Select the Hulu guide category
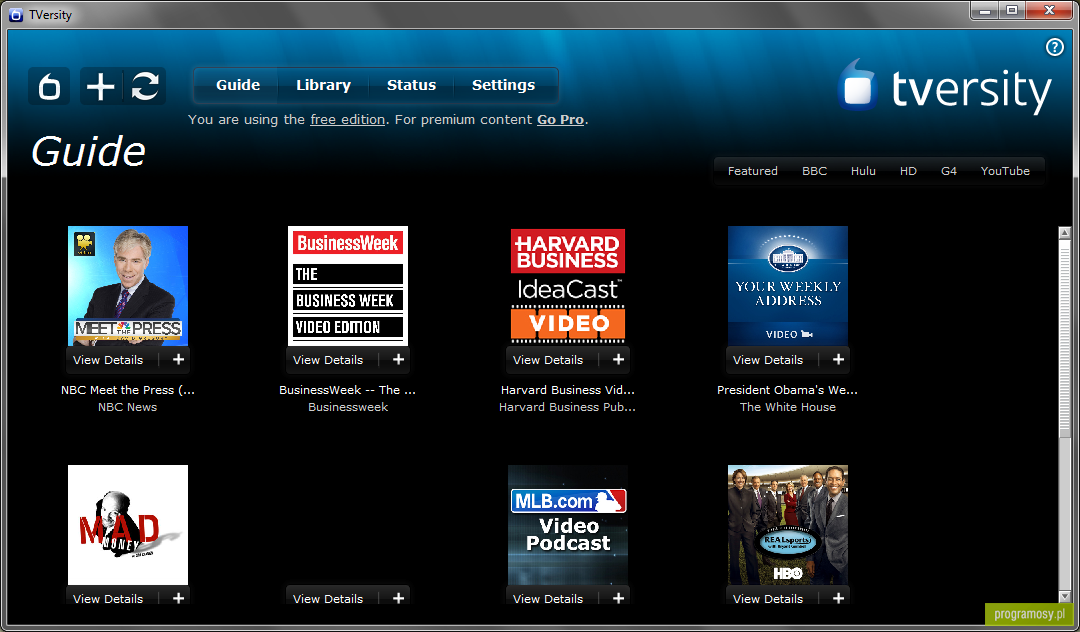The image size is (1080, 632). [x=863, y=171]
